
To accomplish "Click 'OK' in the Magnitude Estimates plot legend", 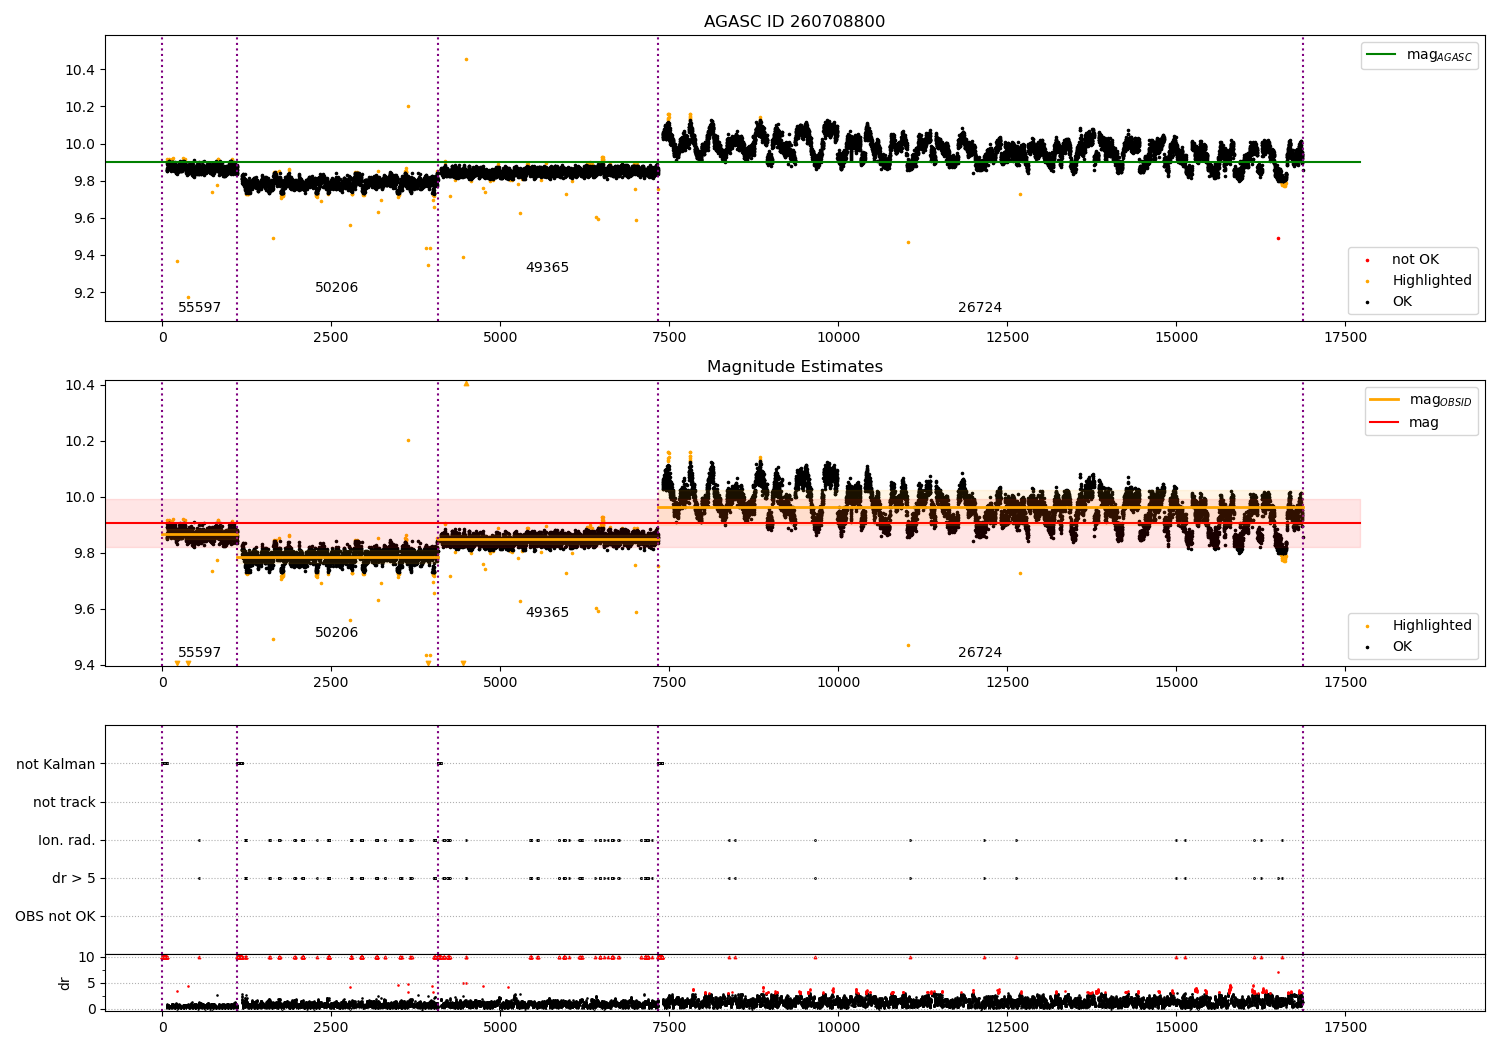I will pyautogui.click(x=1402, y=647).
